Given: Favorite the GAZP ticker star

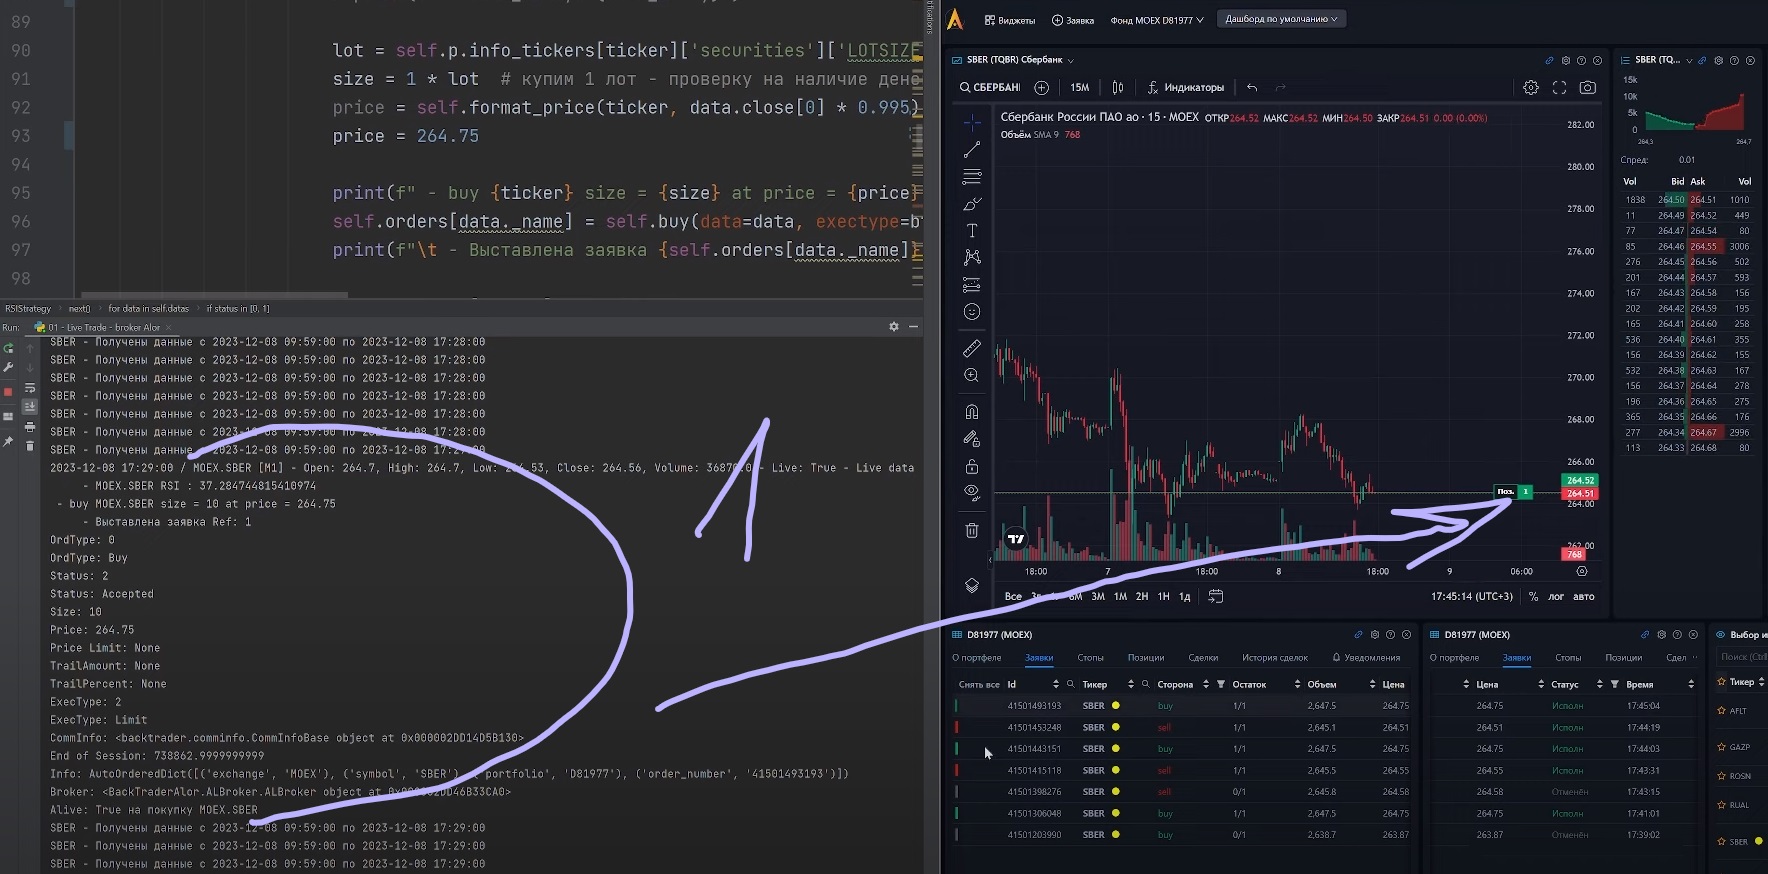Looking at the screenshot, I should 1721,747.
